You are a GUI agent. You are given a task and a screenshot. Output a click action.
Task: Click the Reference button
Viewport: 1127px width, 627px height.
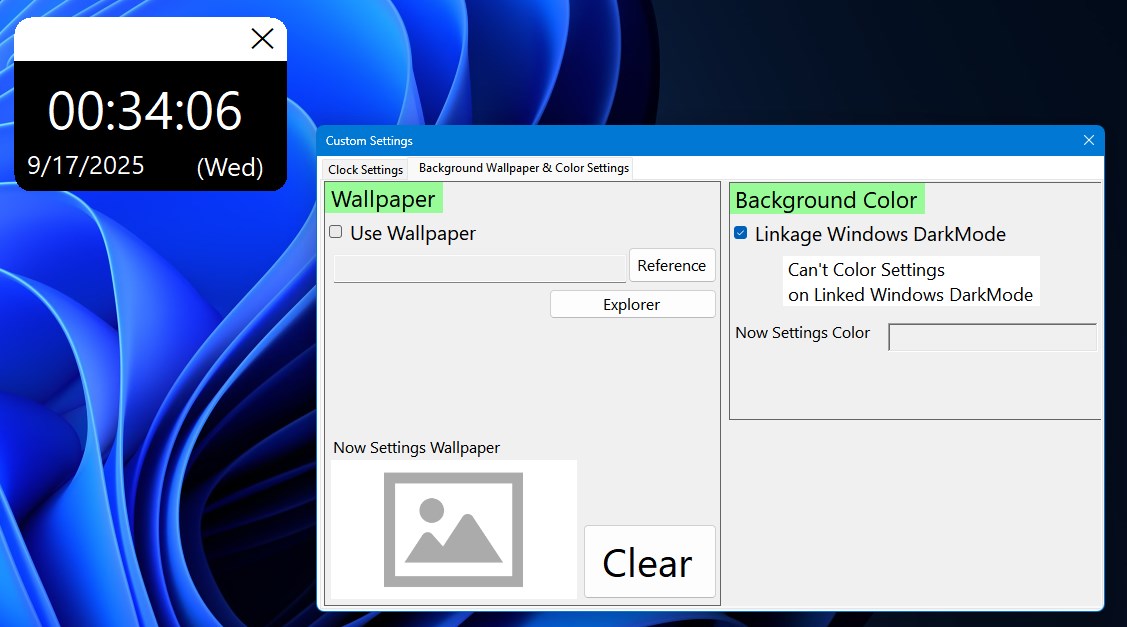point(672,265)
